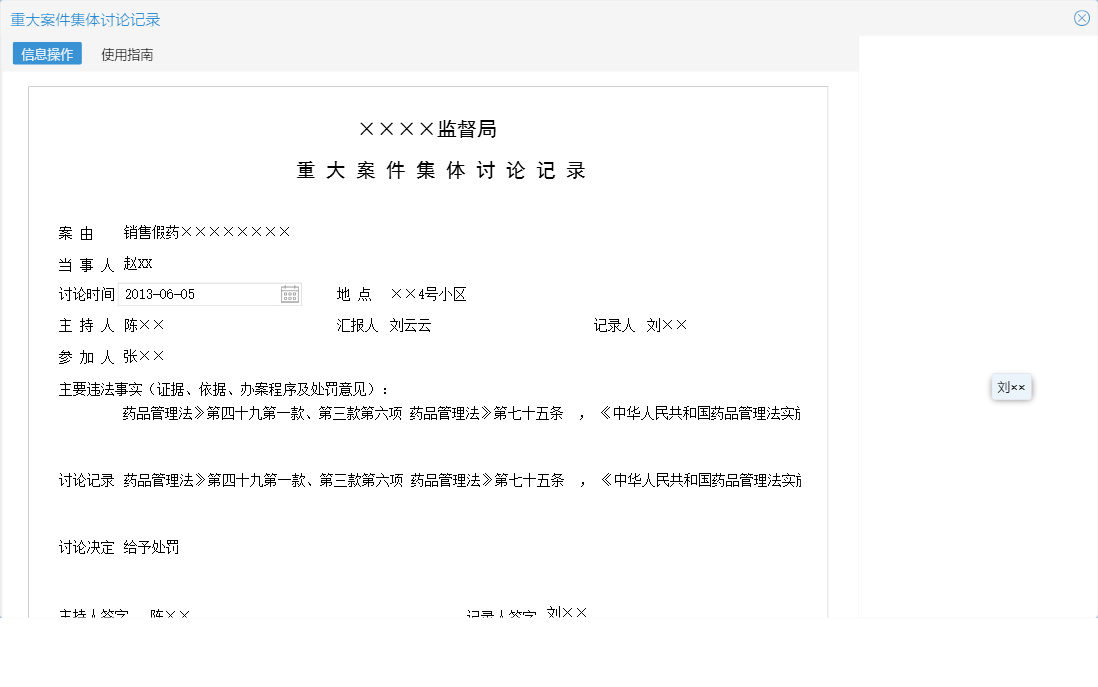
Task: Open the calendar picker beside 讨论时间
Action: click(x=289, y=293)
